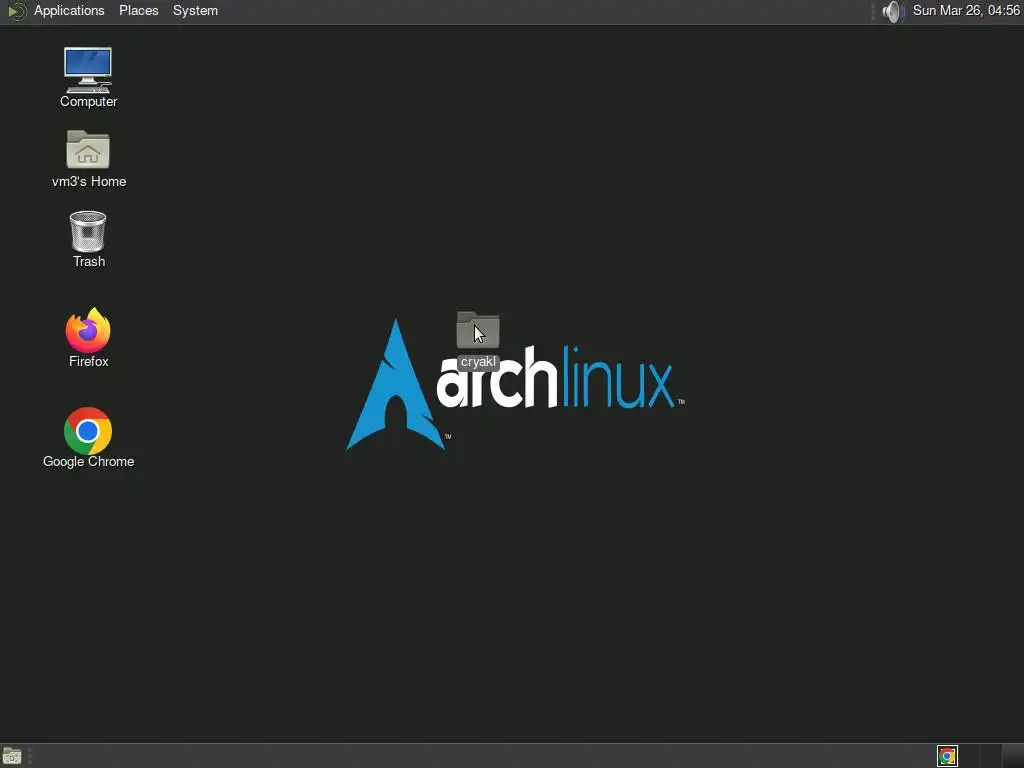Open the System menu
This screenshot has height=768, width=1024.
[x=195, y=10]
